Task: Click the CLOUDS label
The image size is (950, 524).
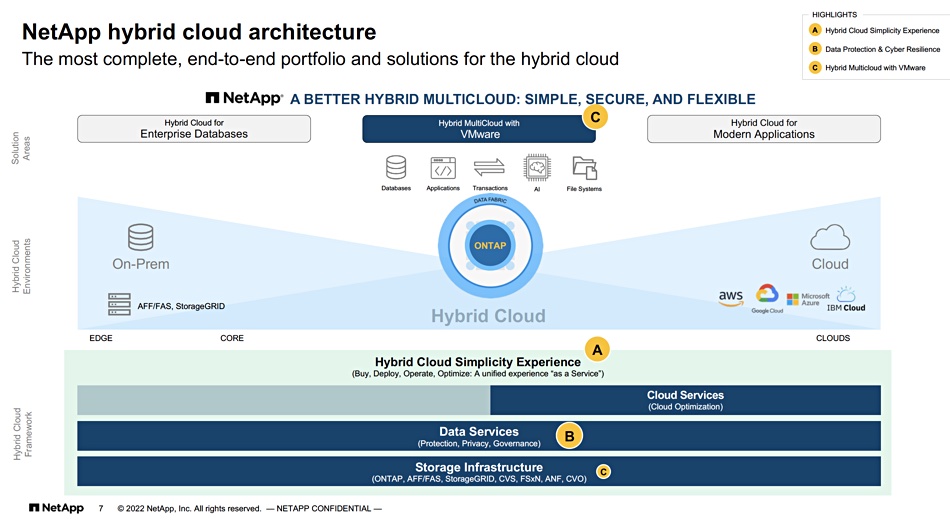Action: tap(833, 338)
